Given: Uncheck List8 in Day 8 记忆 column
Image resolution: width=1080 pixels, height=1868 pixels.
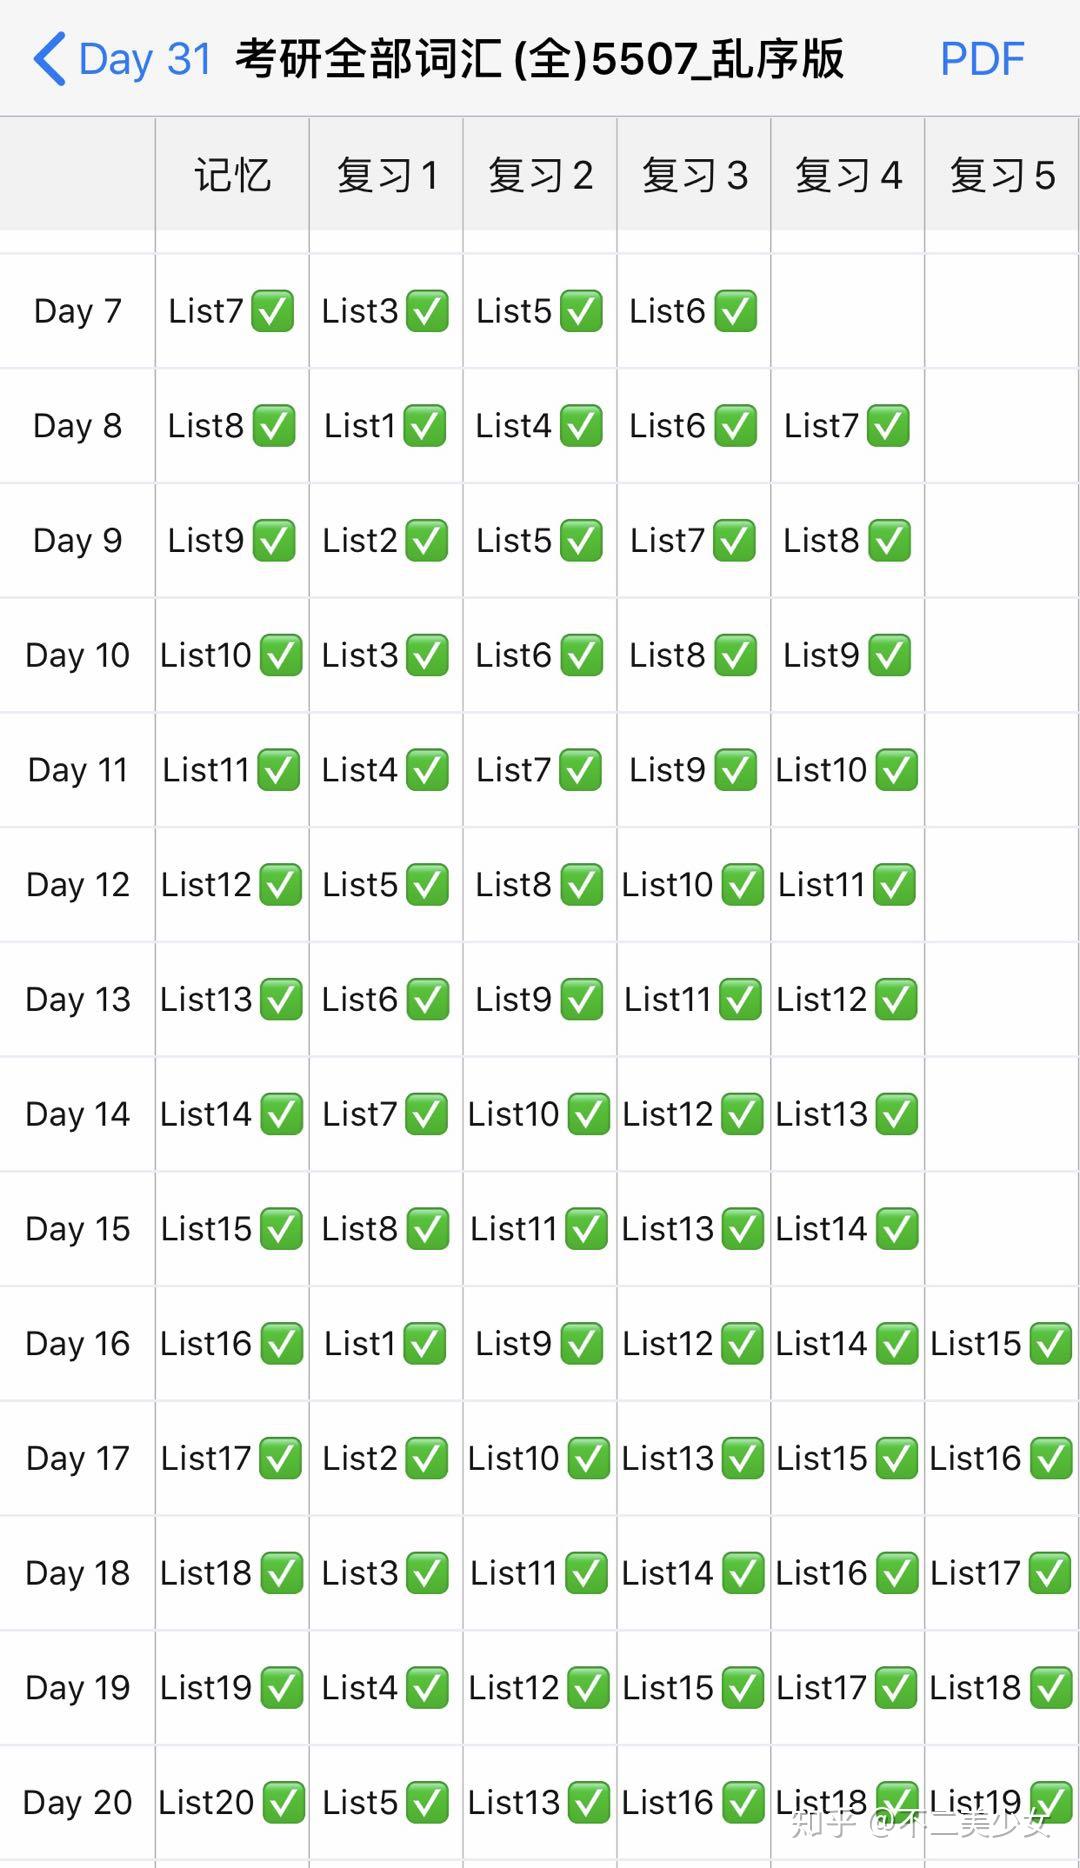Looking at the screenshot, I should (274, 426).
